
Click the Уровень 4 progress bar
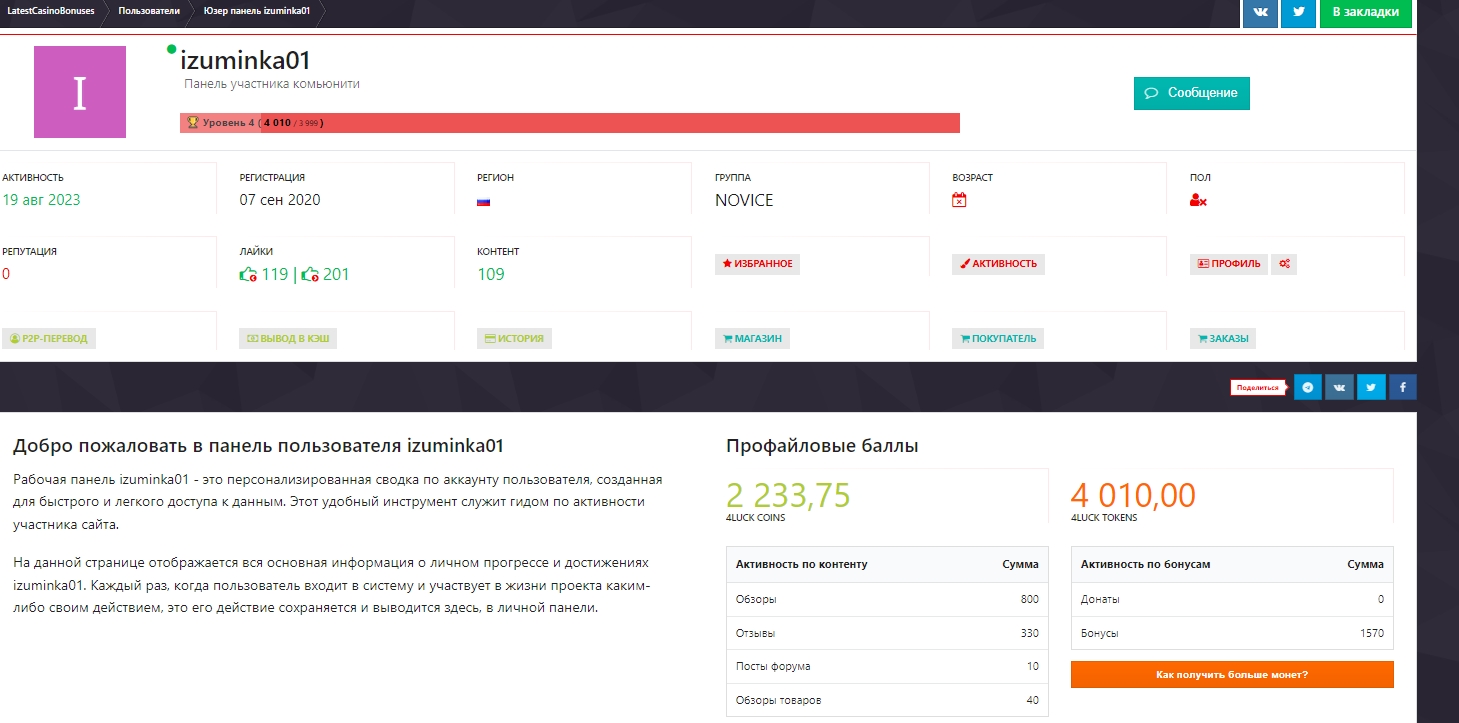tap(570, 123)
